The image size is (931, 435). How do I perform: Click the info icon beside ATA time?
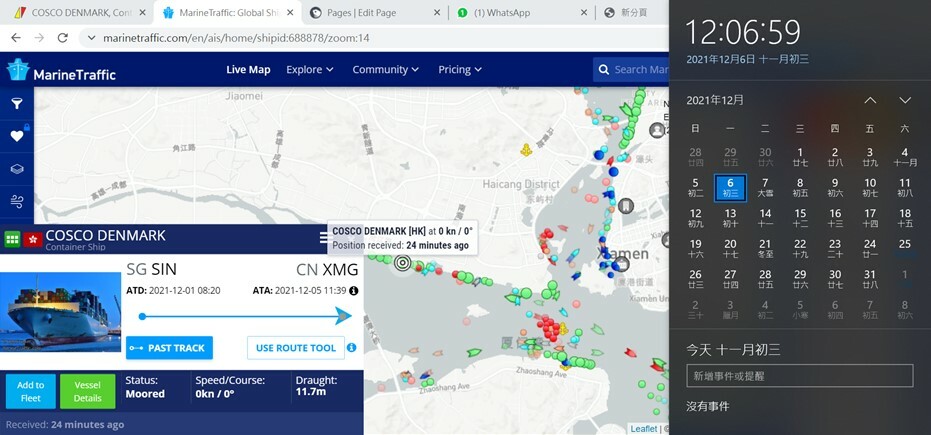point(353,291)
